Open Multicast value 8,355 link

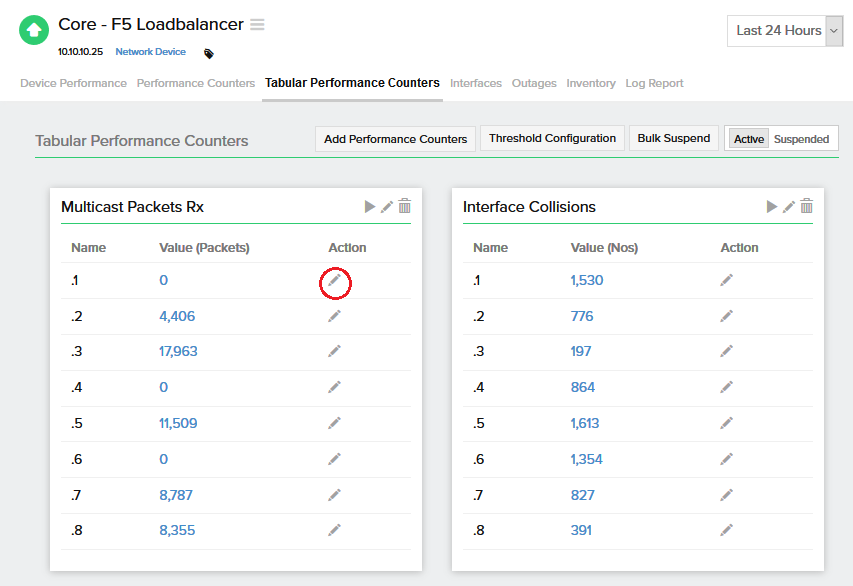[x=177, y=530]
